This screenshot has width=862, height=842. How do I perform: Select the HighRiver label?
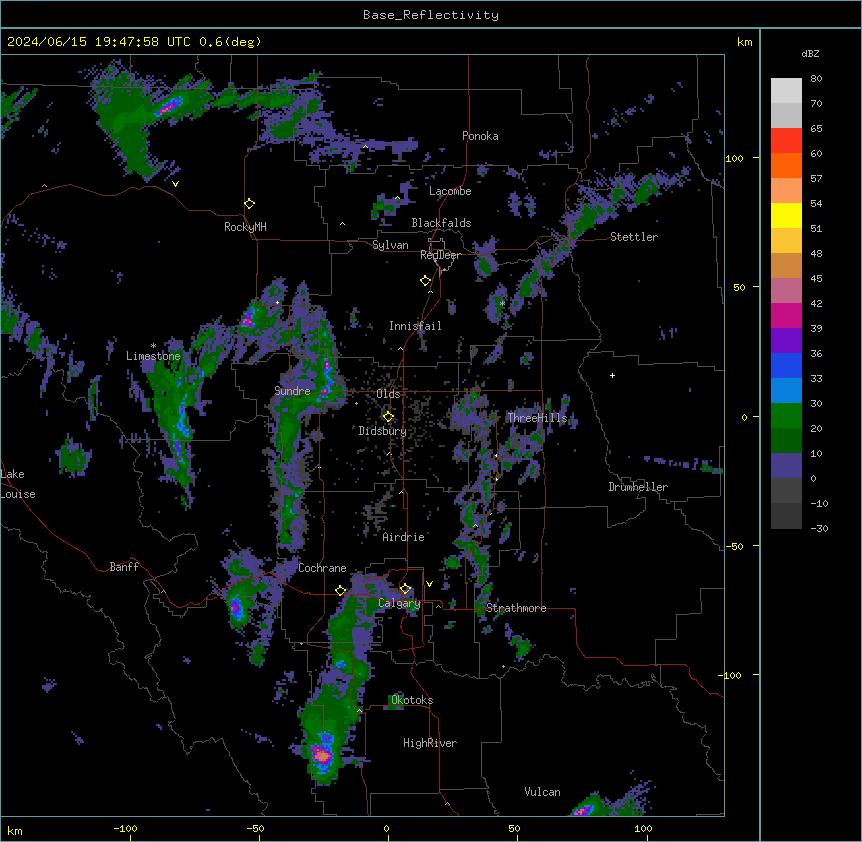coord(430,743)
